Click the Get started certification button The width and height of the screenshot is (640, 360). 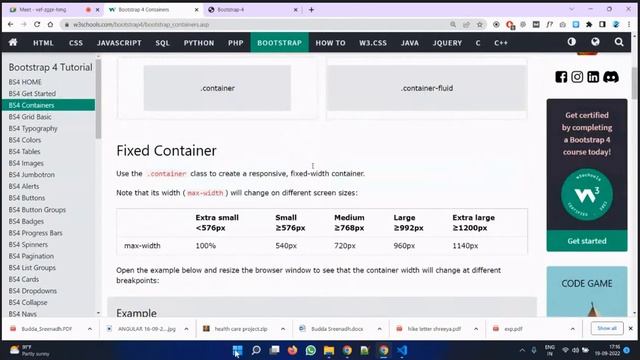click(x=587, y=241)
